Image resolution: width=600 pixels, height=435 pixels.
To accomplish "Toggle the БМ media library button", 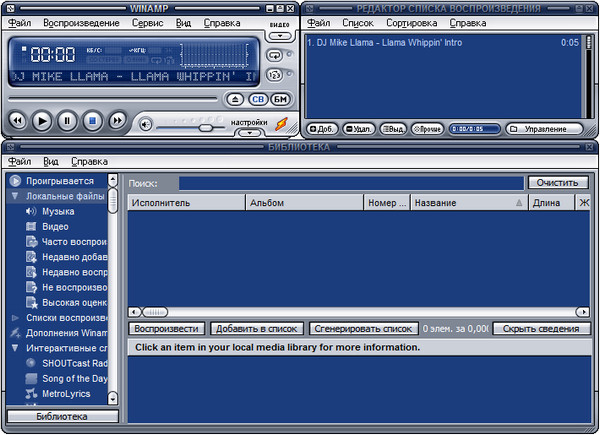I will [280, 99].
